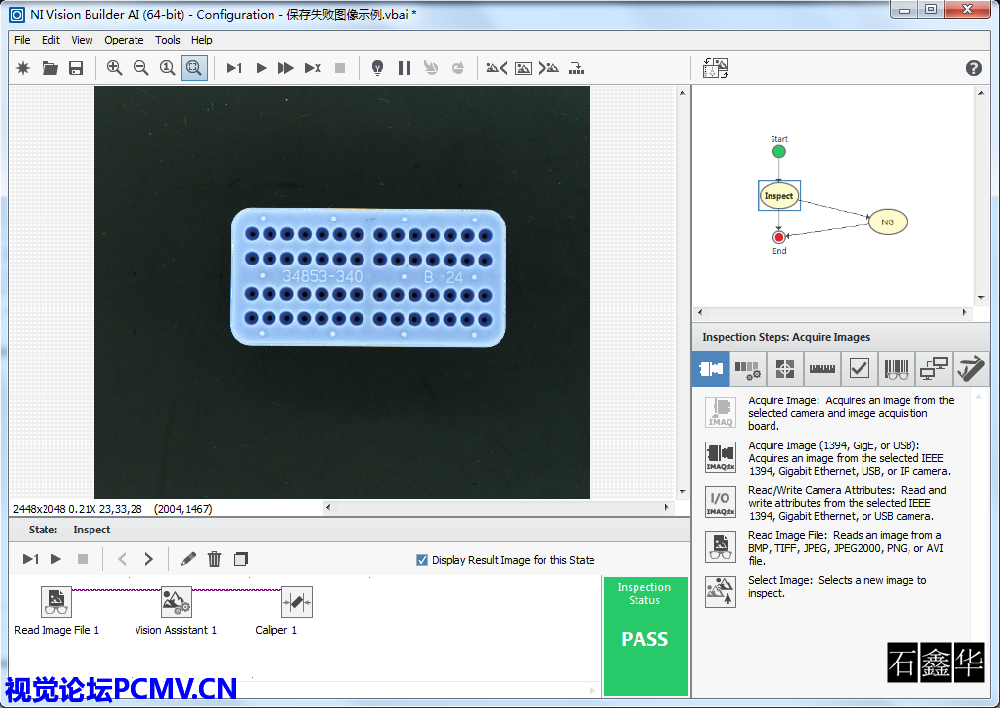Add Read/Write Camera Attributes step
Viewport: 1000px width, 708px height.
click(720, 502)
